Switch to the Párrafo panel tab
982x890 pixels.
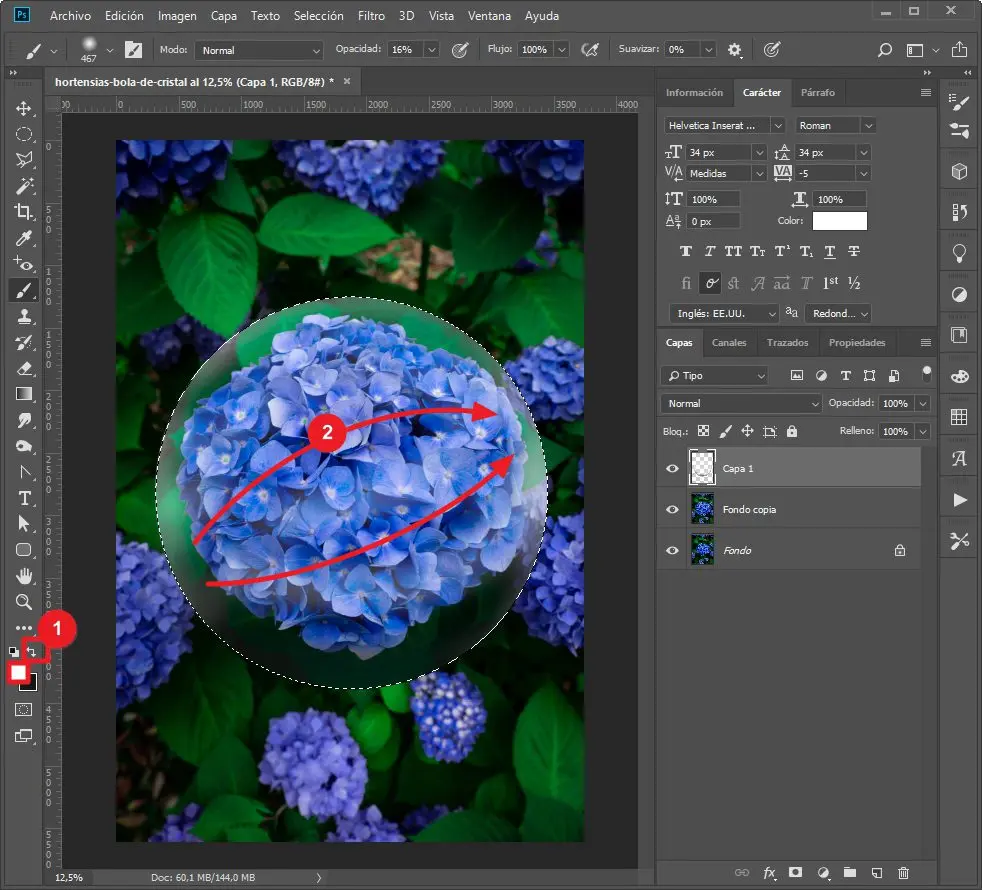pos(817,92)
